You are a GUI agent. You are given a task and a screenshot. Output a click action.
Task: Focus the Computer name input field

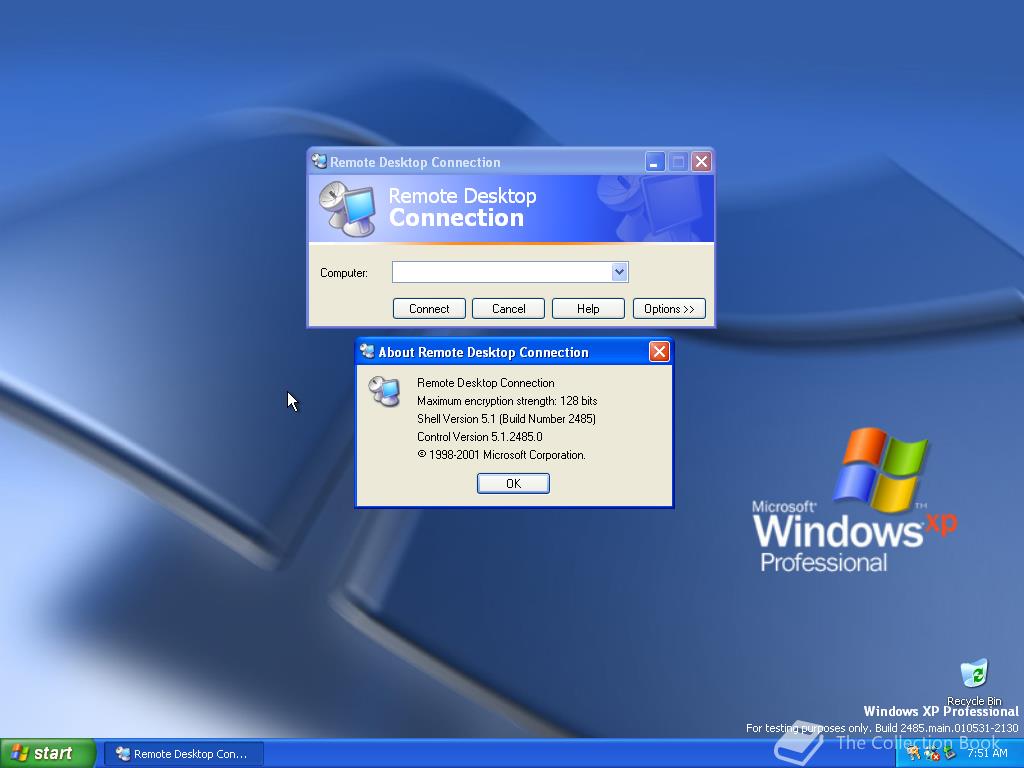pos(502,272)
